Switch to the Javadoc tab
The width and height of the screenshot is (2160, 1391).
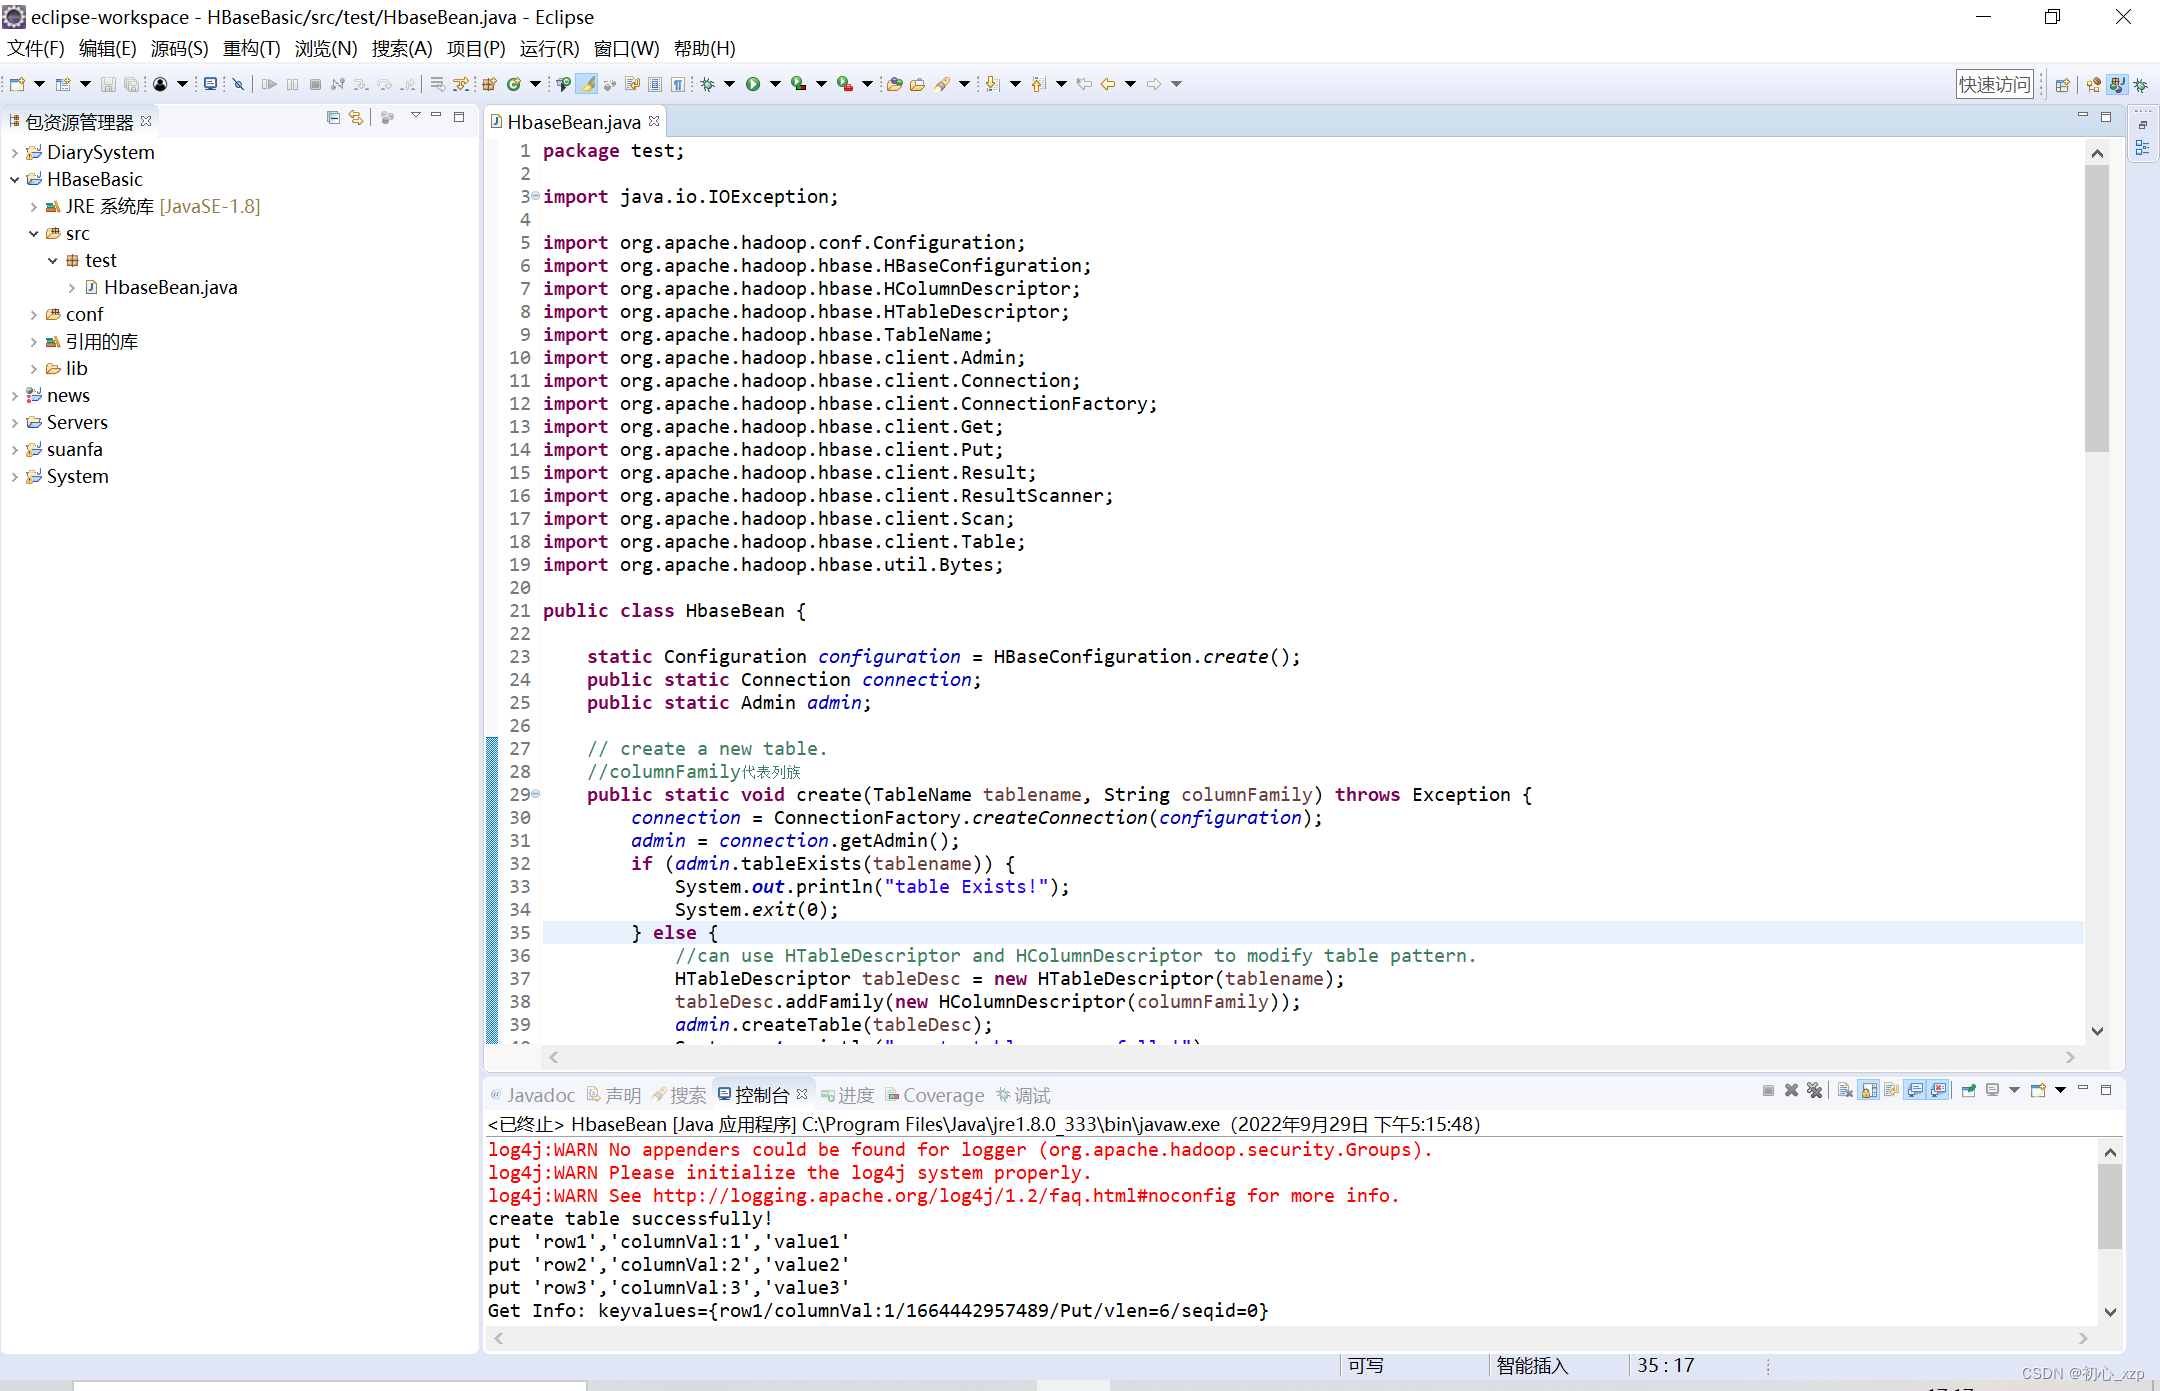[x=532, y=1095]
